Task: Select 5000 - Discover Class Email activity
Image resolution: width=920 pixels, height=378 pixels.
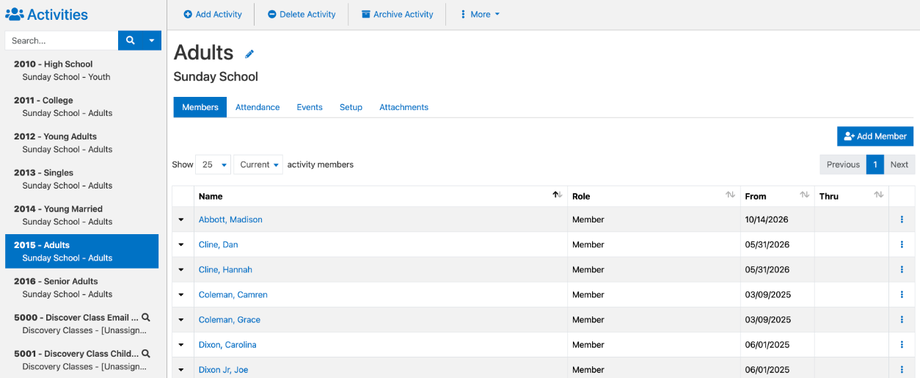Action: 82,324
